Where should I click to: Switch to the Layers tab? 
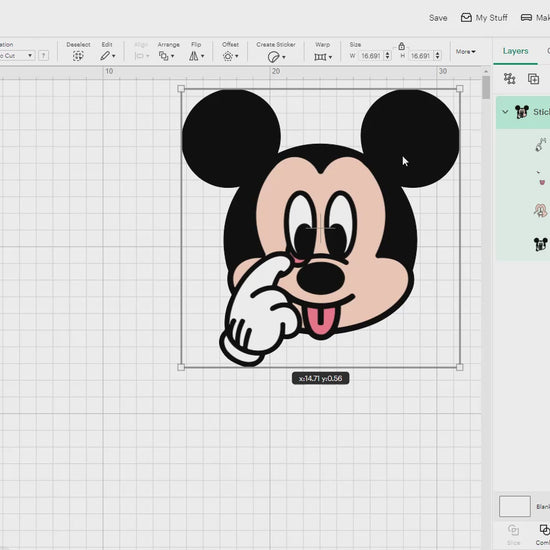pyautogui.click(x=515, y=51)
